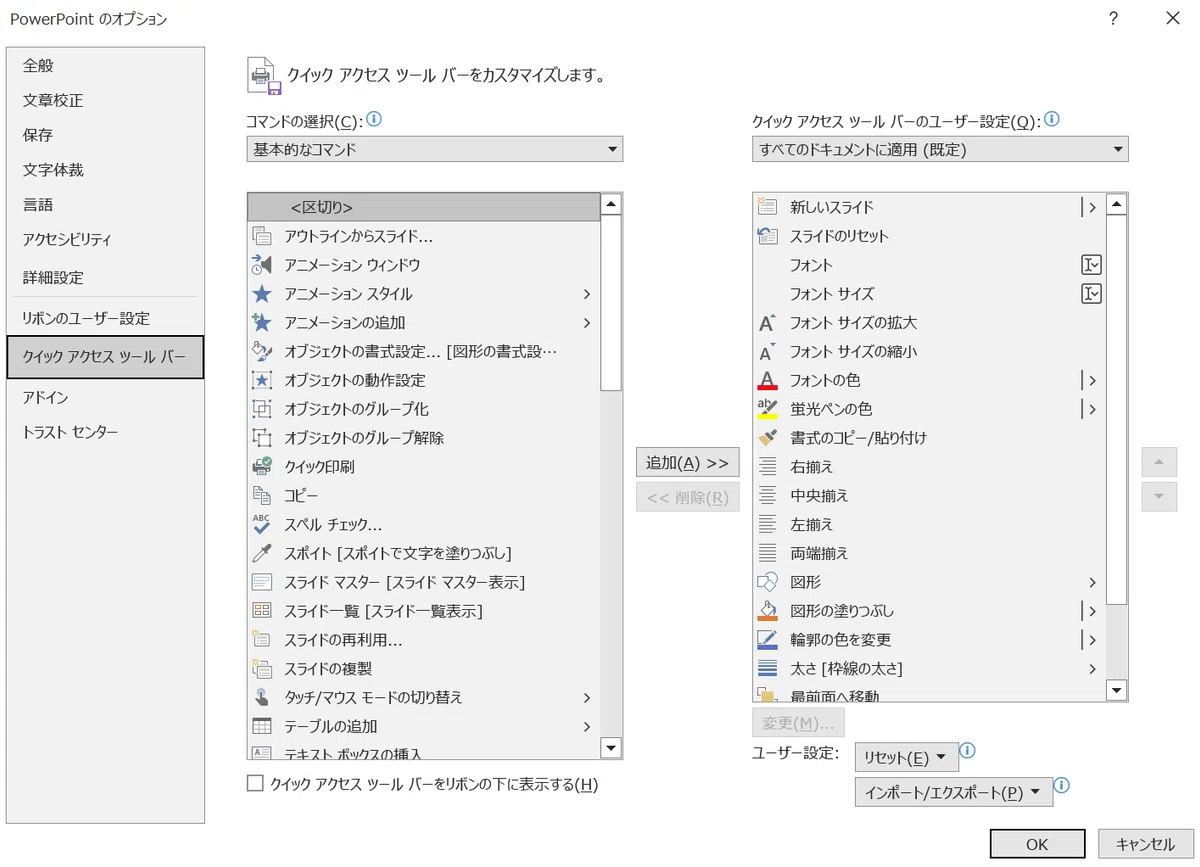Open the 全般 options category
This screenshot has width=1200, height=867.
coord(105,66)
